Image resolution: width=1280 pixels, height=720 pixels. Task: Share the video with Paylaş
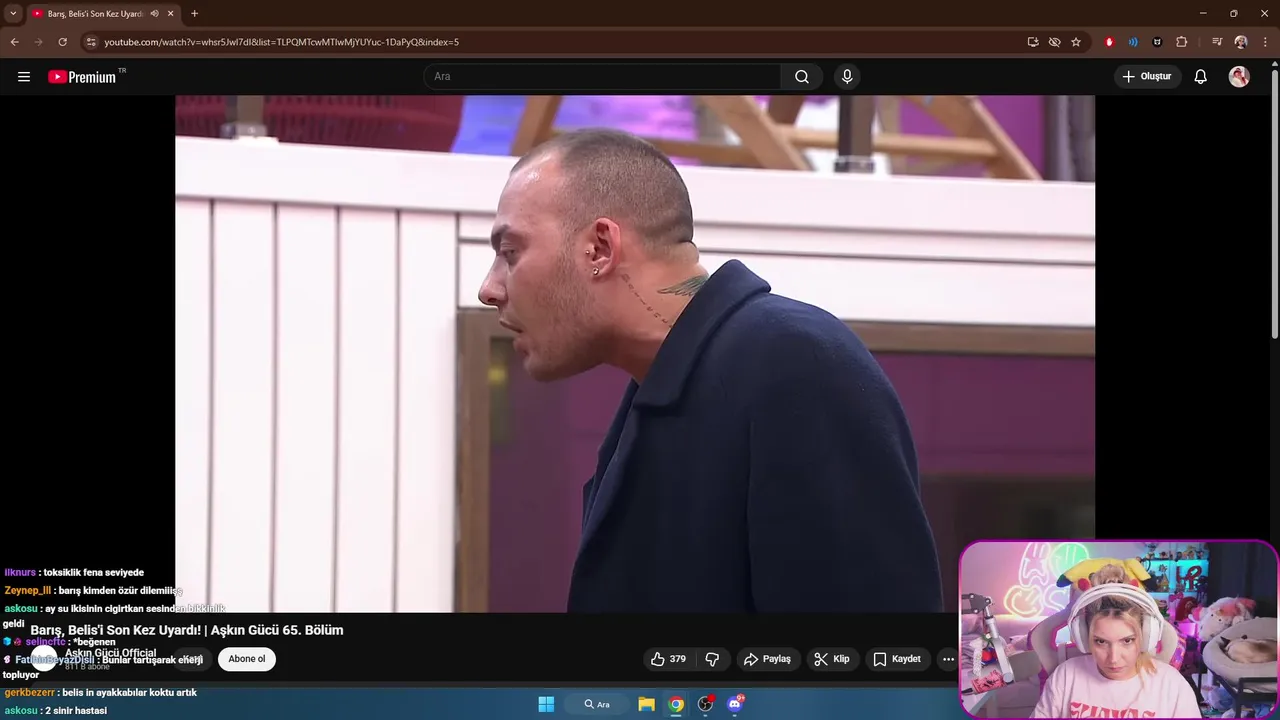click(767, 659)
